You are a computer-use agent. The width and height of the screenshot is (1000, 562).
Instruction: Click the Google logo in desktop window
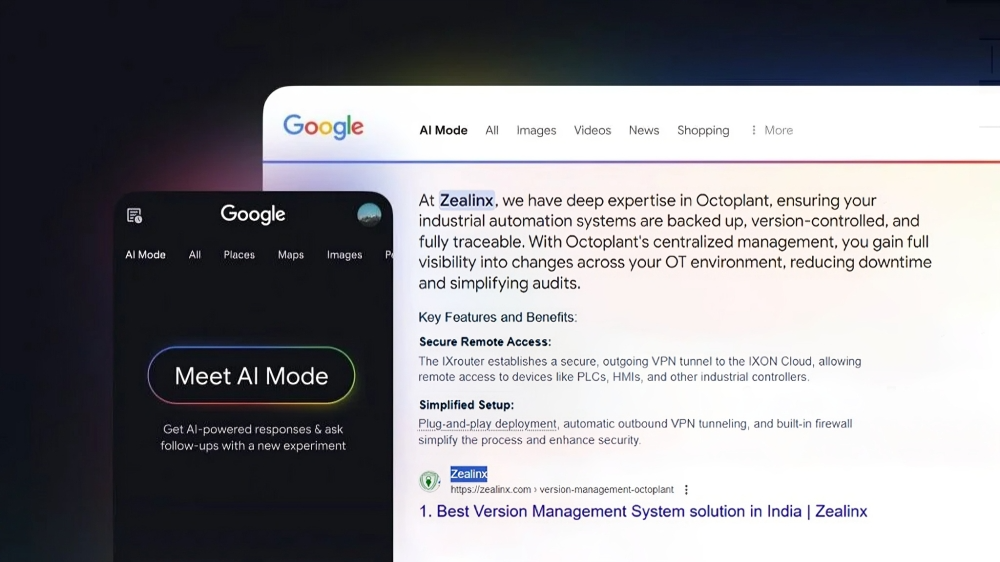323,127
